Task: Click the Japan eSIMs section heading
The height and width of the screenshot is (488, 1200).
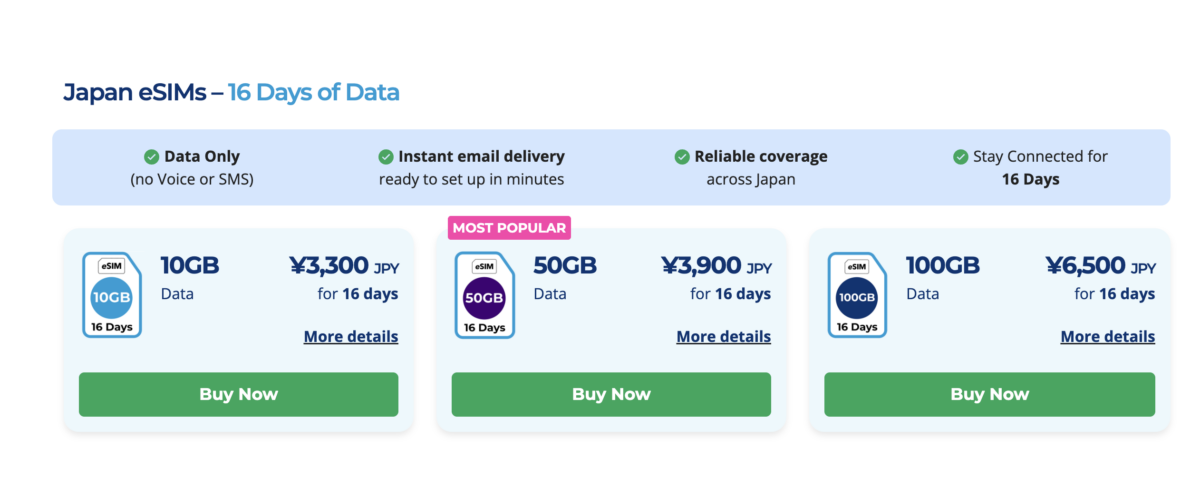Action: point(231,93)
